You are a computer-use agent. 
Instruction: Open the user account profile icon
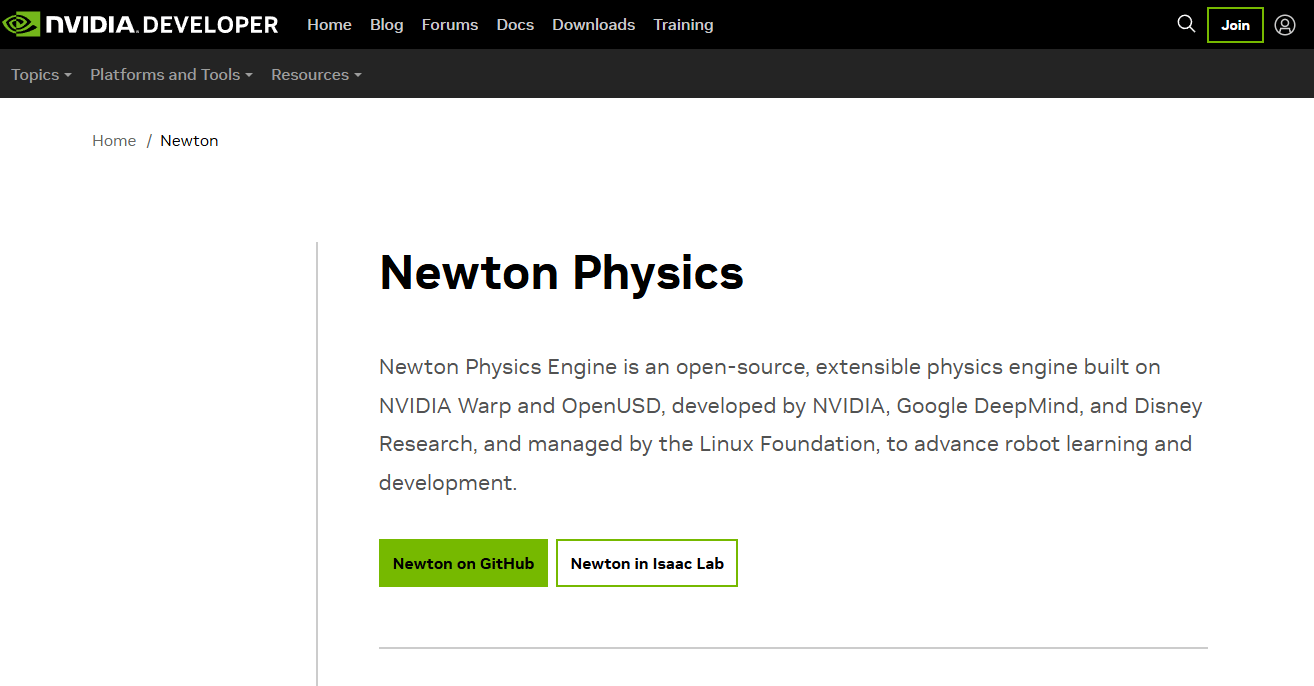[1285, 25]
